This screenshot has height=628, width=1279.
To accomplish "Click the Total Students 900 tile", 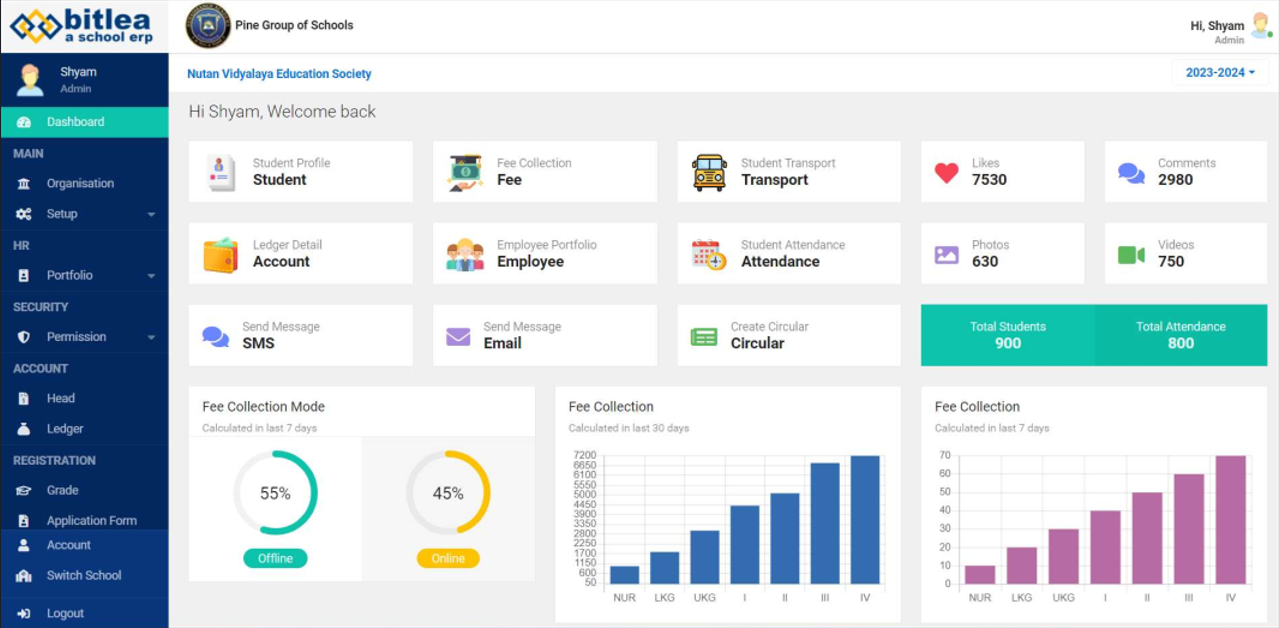I will tap(1007, 335).
